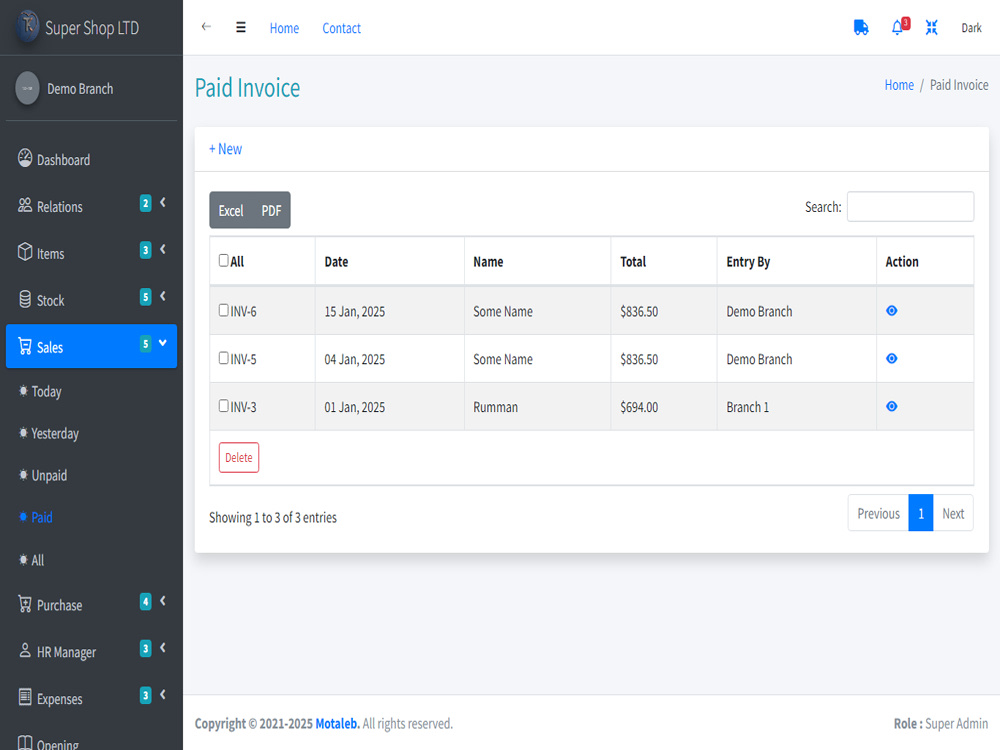
Task: Click the Dashboard gauge icon
Action: coord(25,158)
